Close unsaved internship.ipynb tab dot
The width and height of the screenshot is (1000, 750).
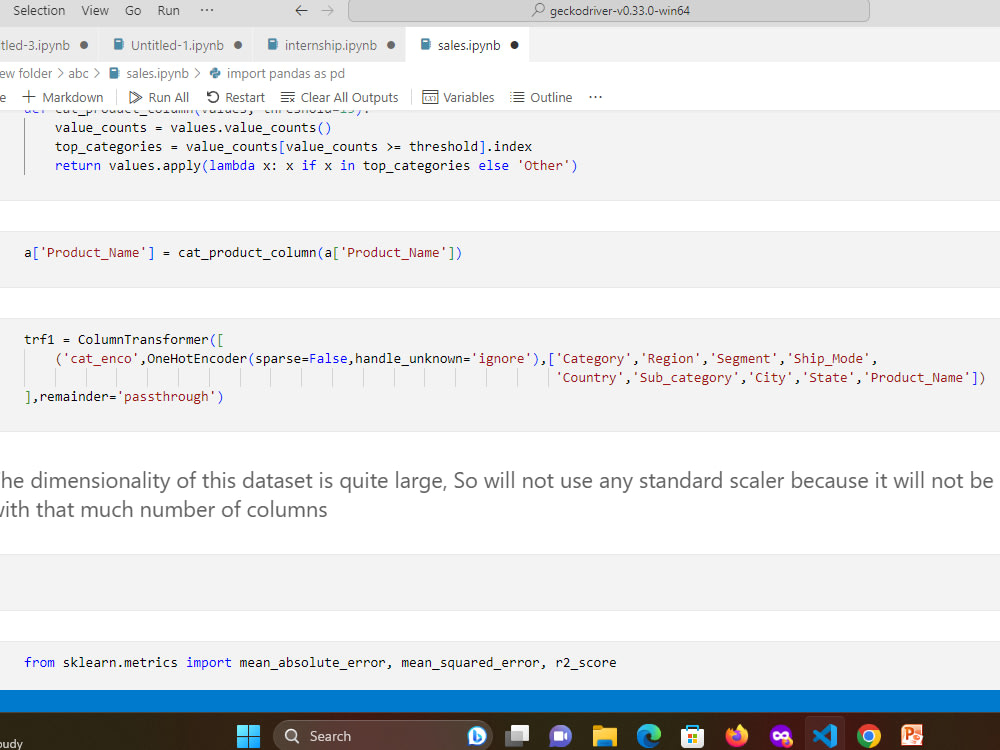pos(391,45)
